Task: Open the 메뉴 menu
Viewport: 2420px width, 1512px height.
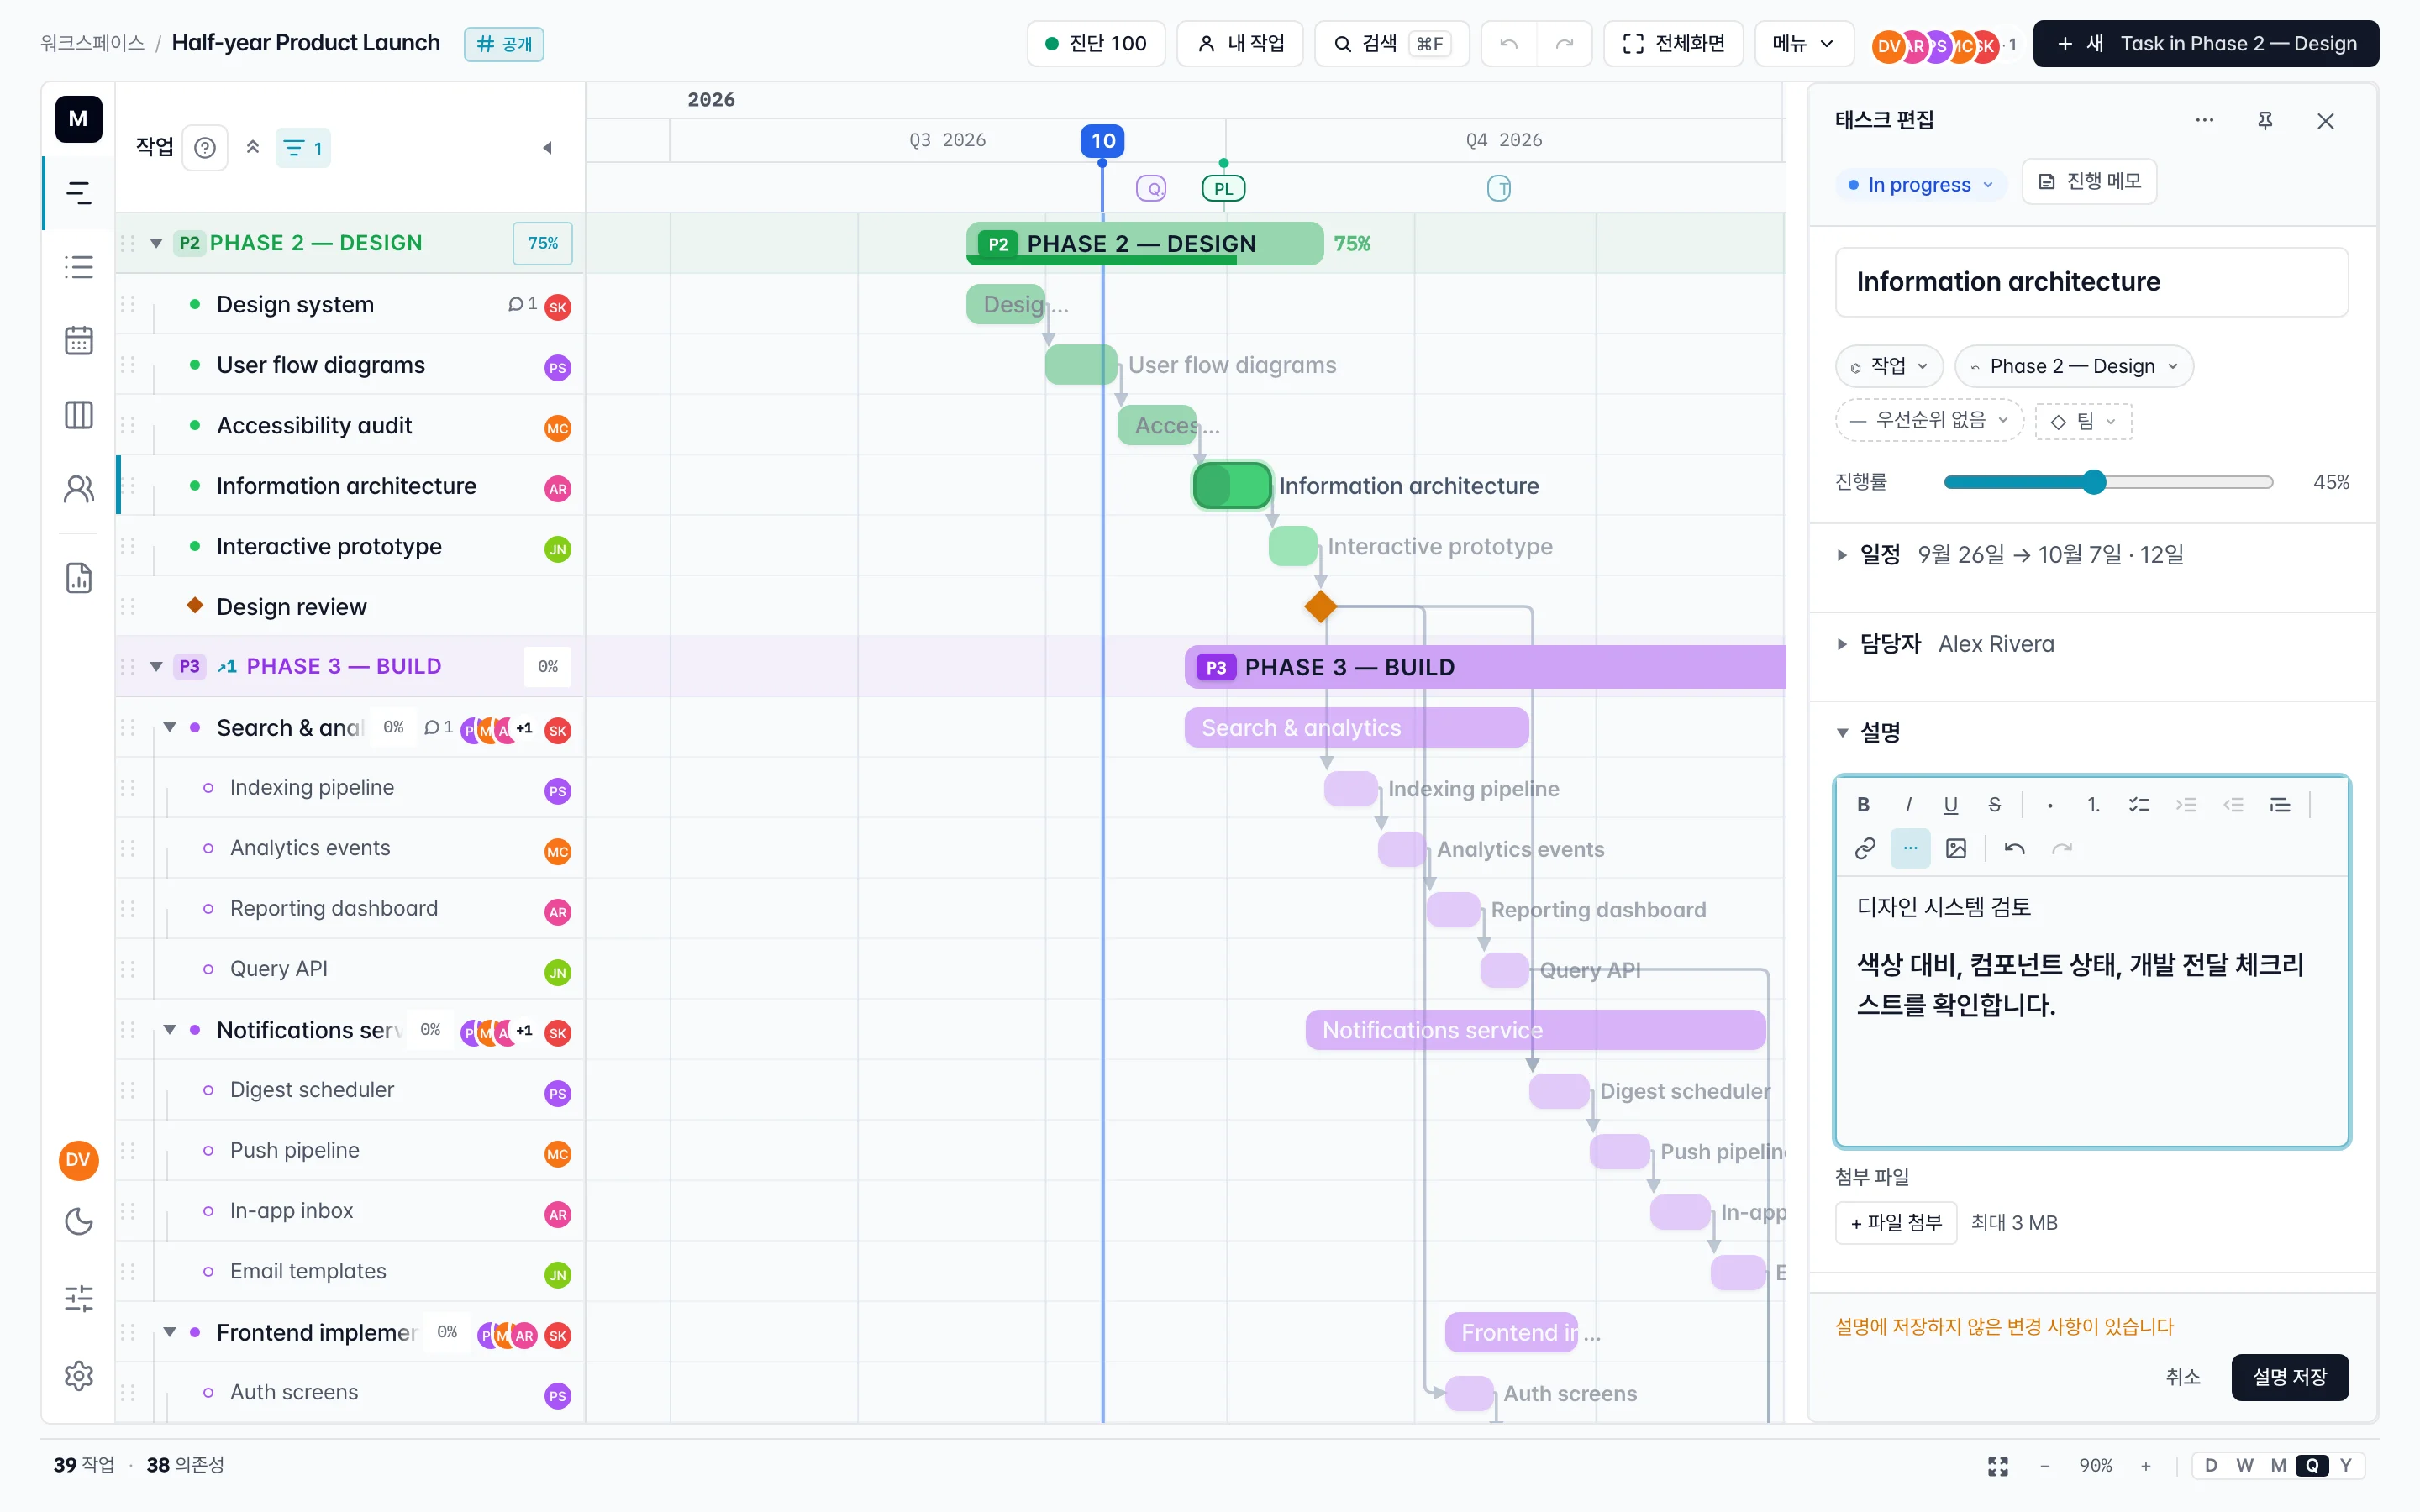Action: (x=1803, y=43)
